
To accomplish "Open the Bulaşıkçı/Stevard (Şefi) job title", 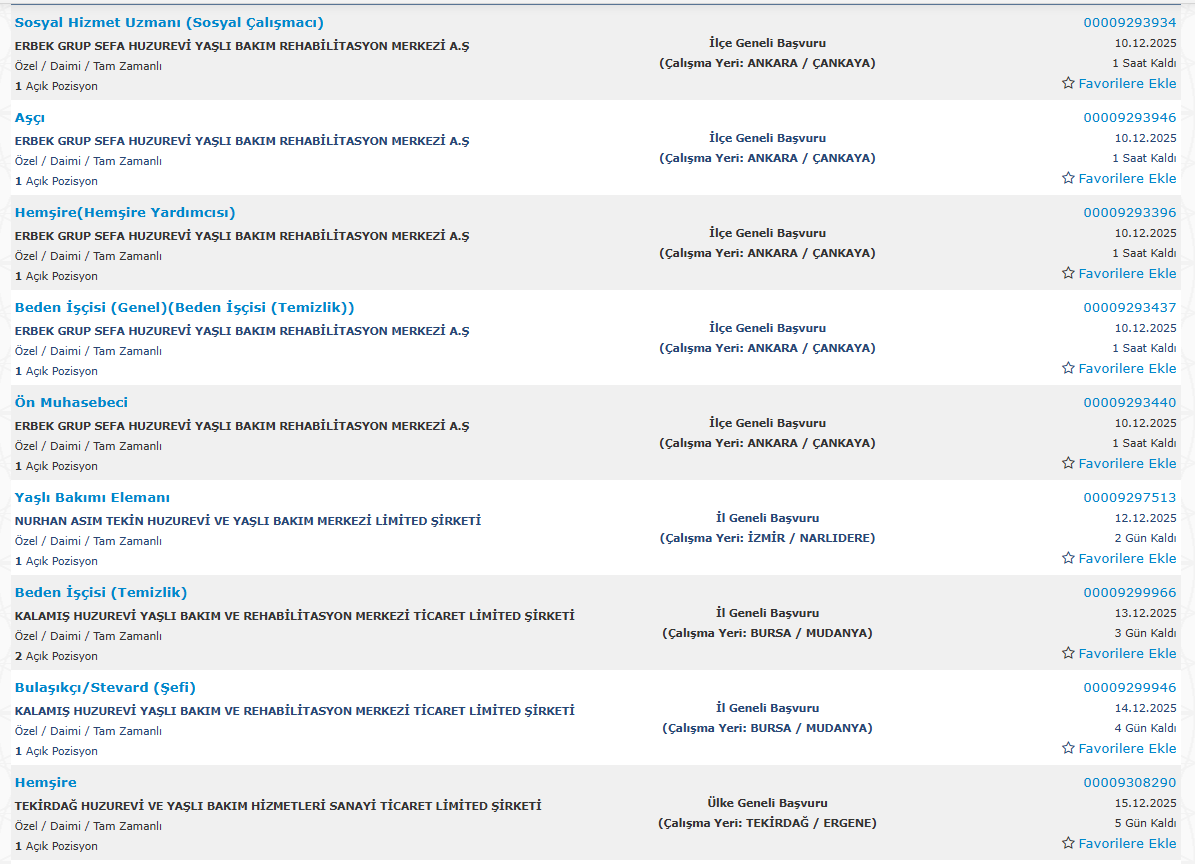I will click(105, 688).
